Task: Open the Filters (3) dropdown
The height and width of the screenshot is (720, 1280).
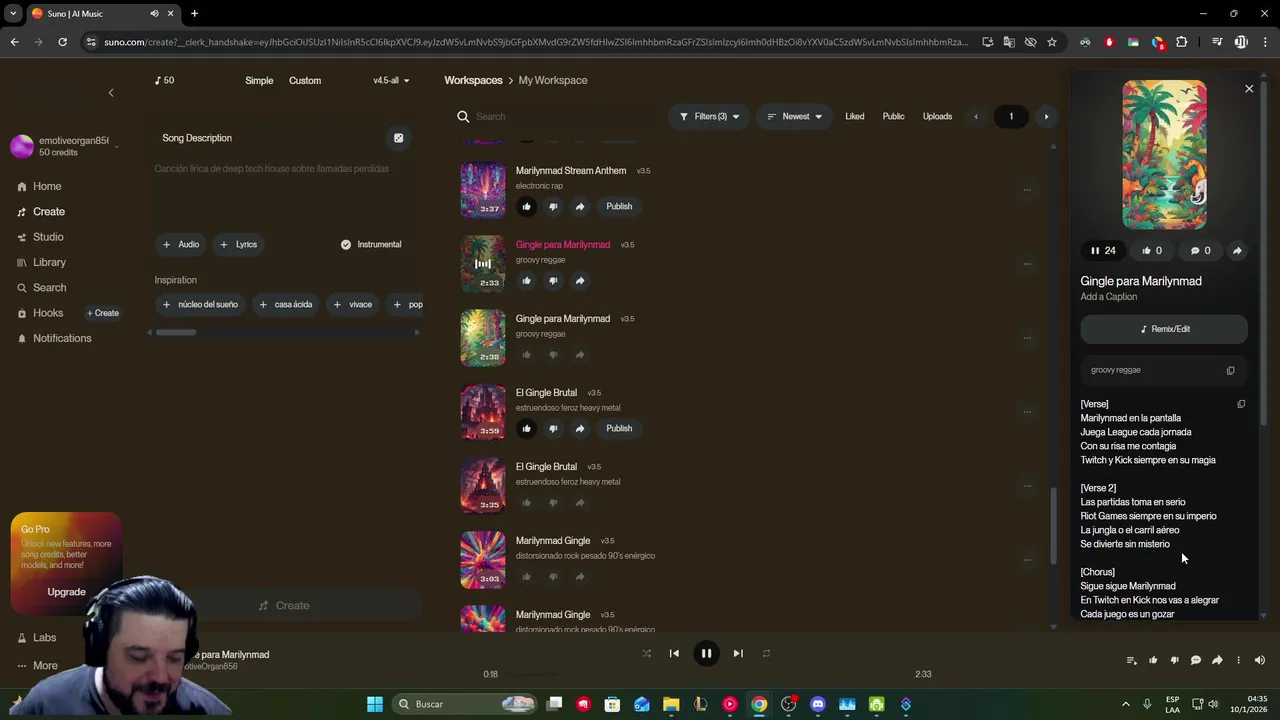Action: pos(710,116)
